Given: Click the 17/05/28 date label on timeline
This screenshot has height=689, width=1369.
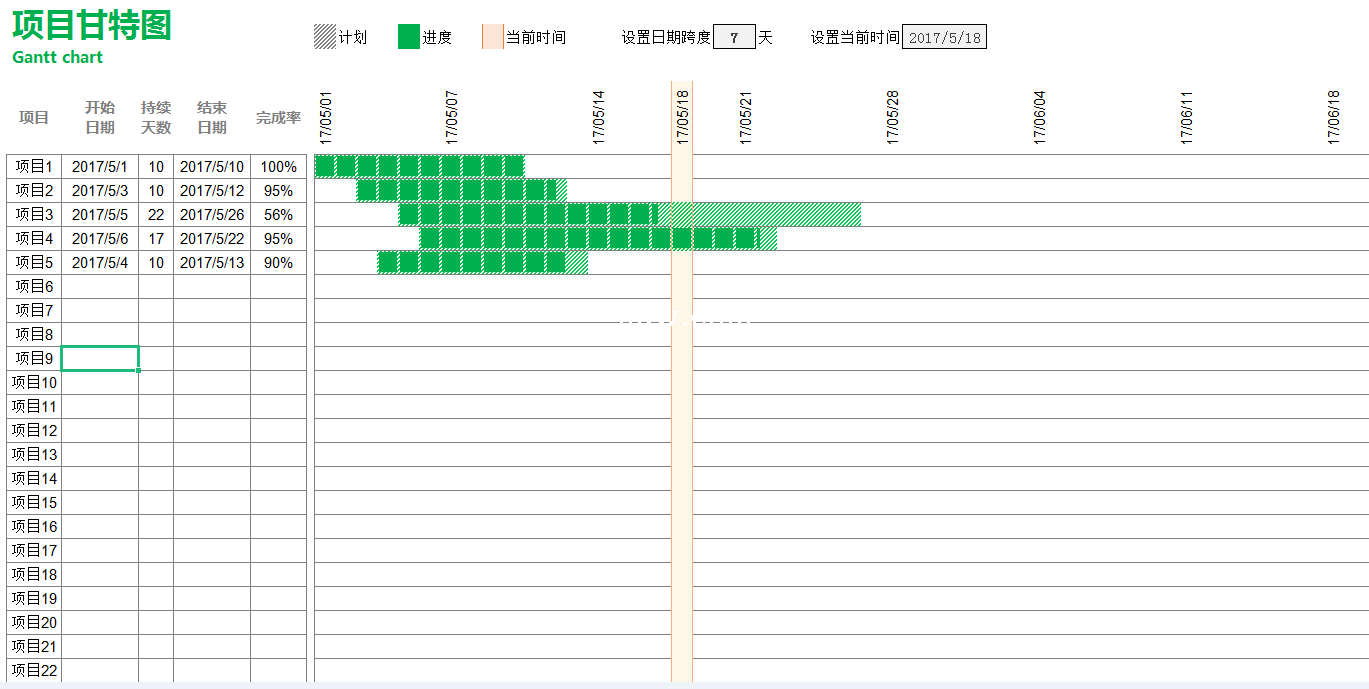Looking at the screenshot, I should click(893, 118).
